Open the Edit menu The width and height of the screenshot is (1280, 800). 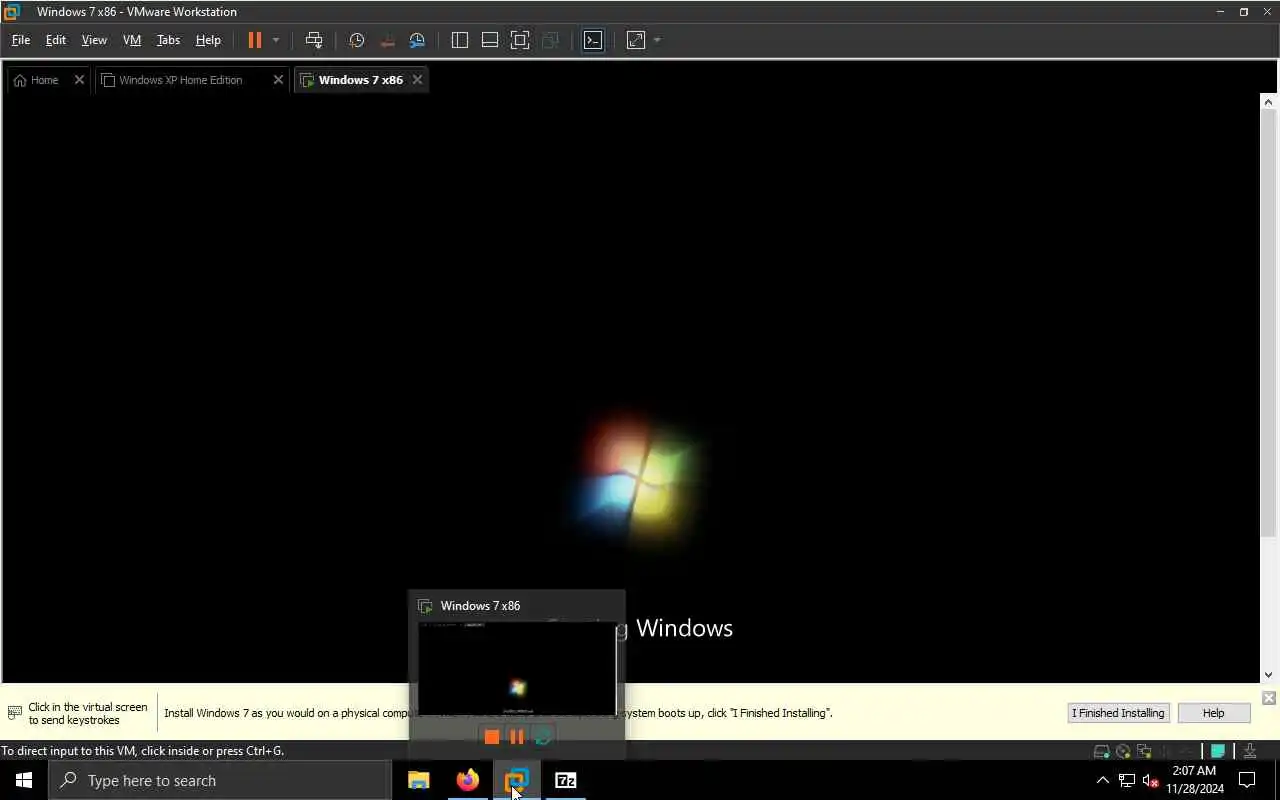[56, 40]
